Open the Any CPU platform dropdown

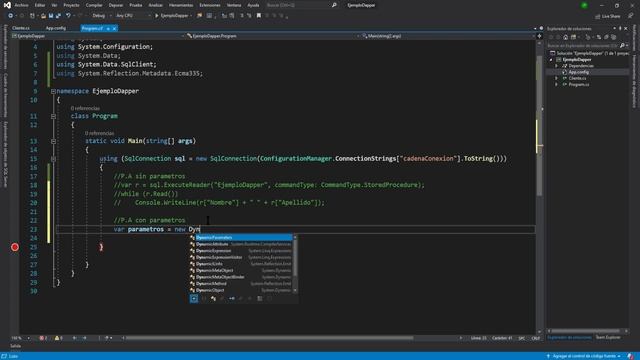pos(133,16)
